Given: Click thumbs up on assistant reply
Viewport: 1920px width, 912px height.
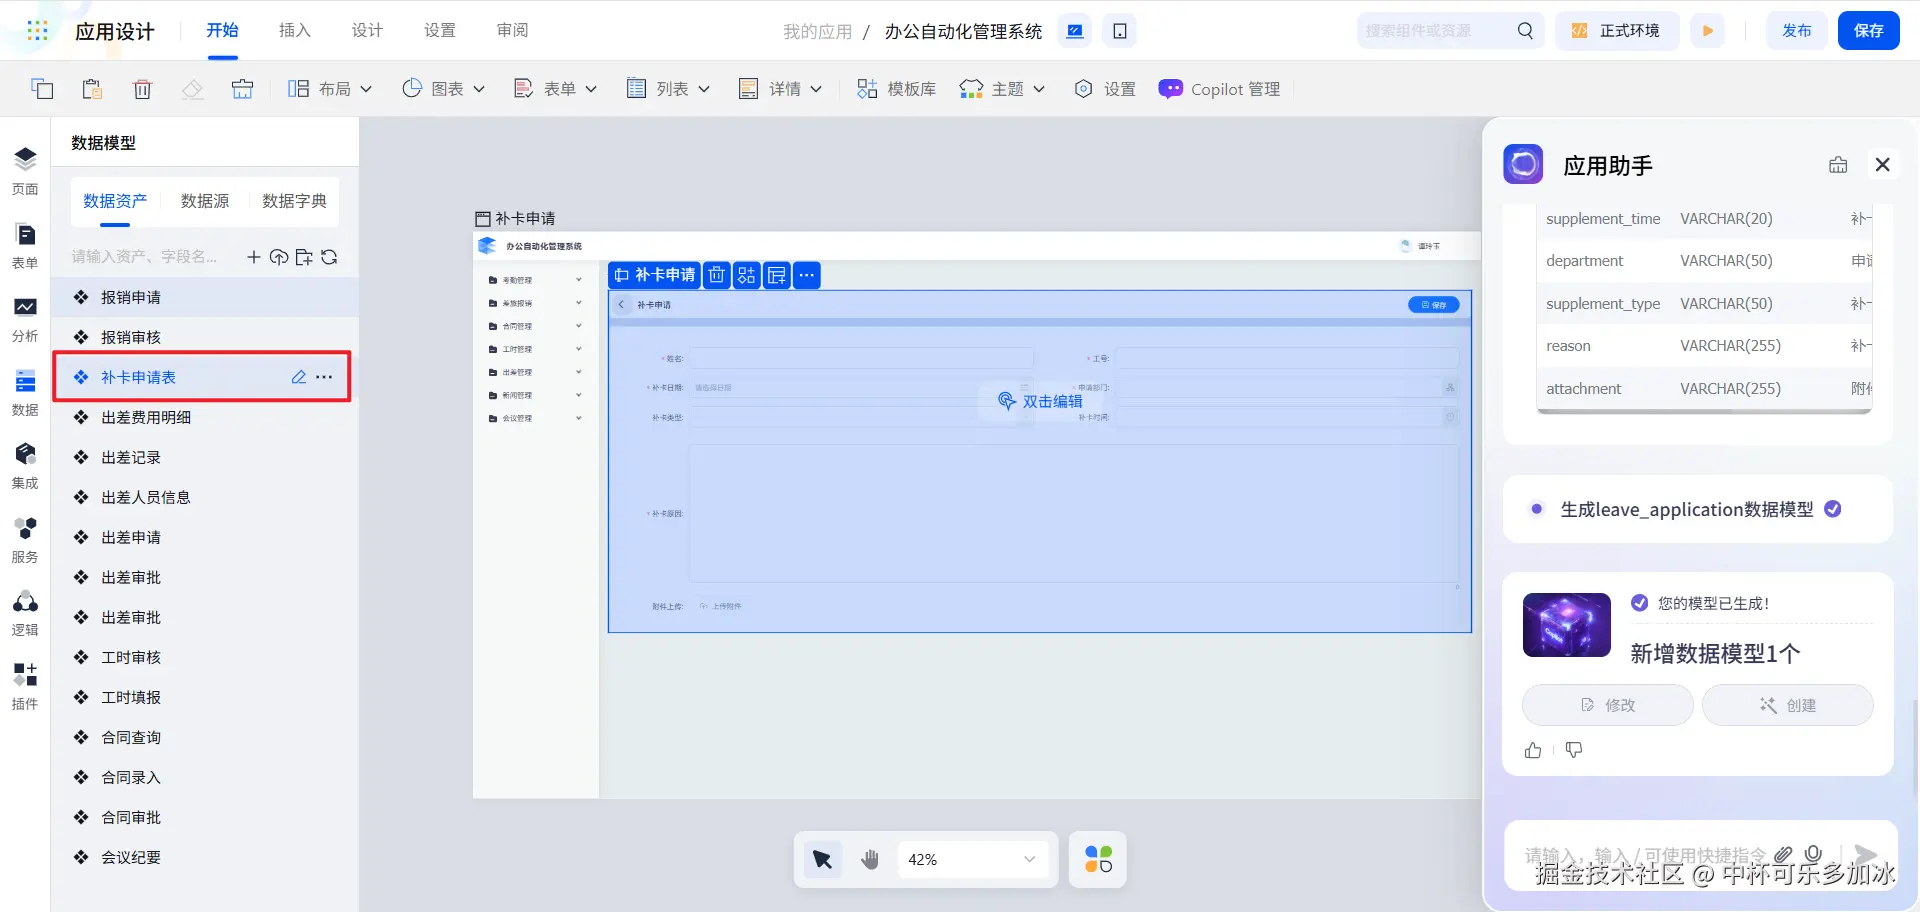Looking at the screenshot, I should (1533, 750).
